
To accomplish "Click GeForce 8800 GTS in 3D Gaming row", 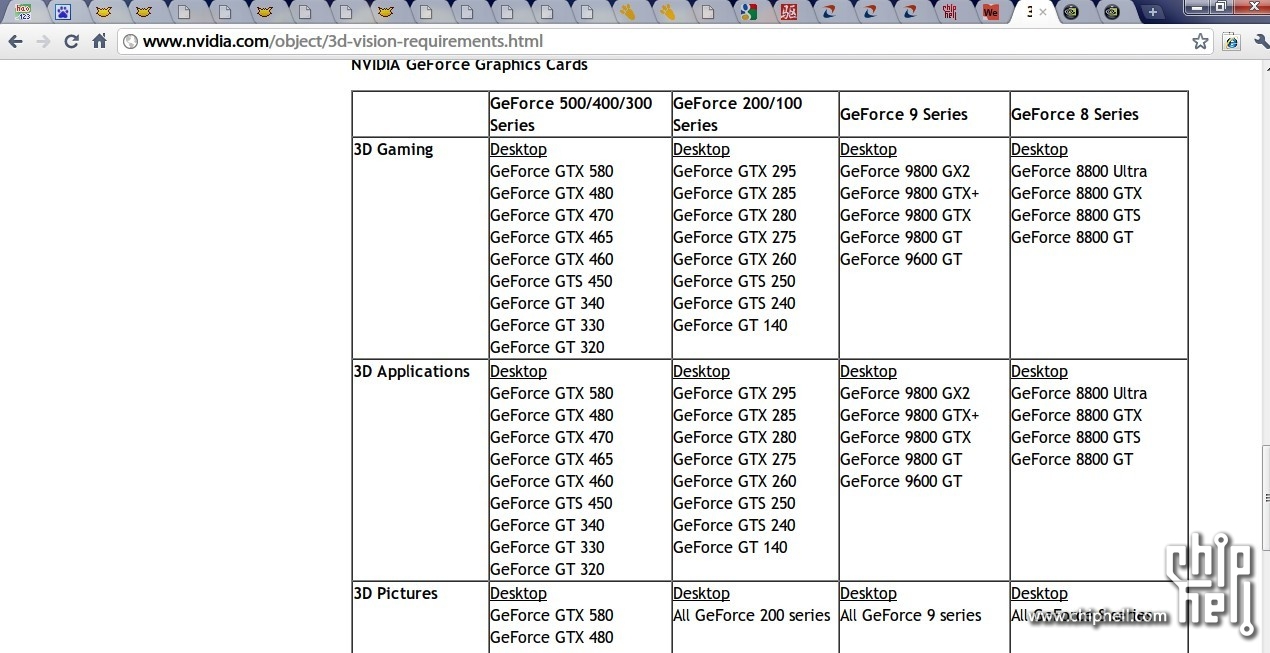I will 1076,215.
